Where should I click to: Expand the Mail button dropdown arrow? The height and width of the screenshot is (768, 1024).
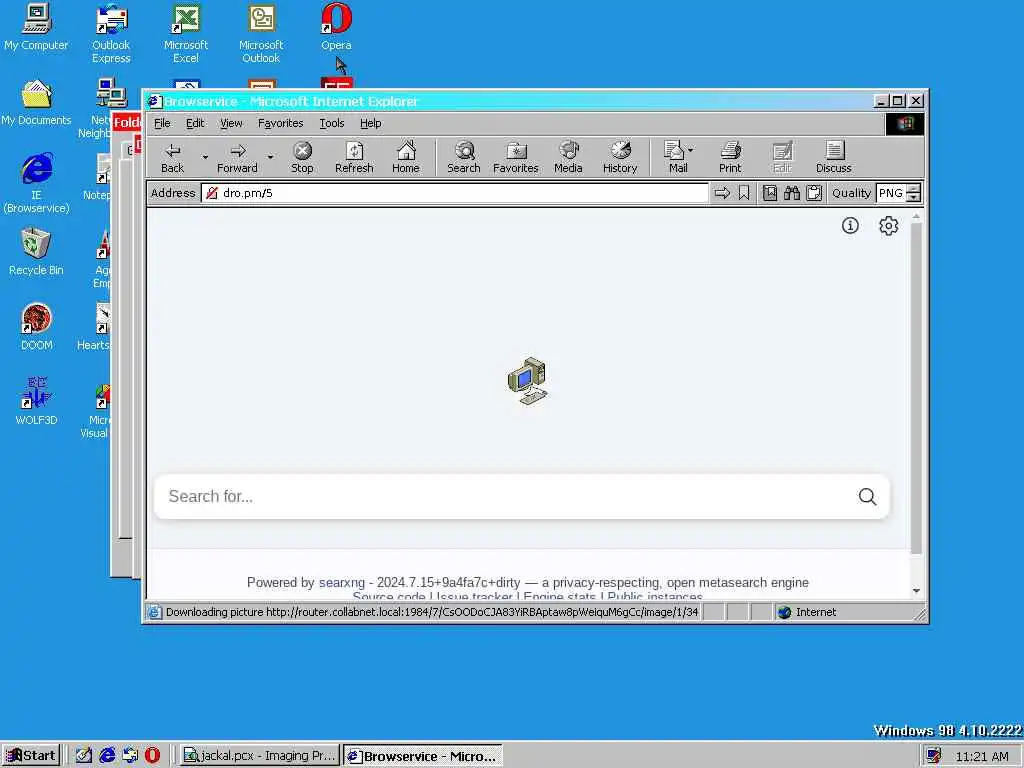691,150
